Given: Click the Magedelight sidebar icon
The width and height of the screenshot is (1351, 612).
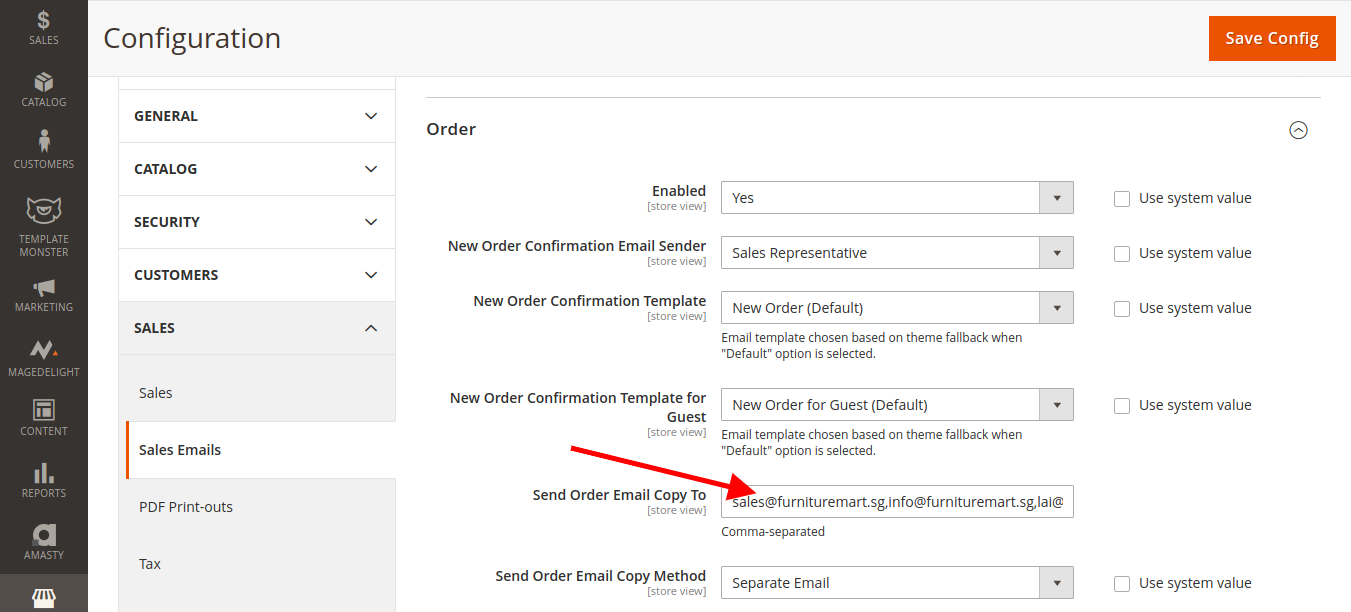Looking at the screenshot, I should [43, 357].
